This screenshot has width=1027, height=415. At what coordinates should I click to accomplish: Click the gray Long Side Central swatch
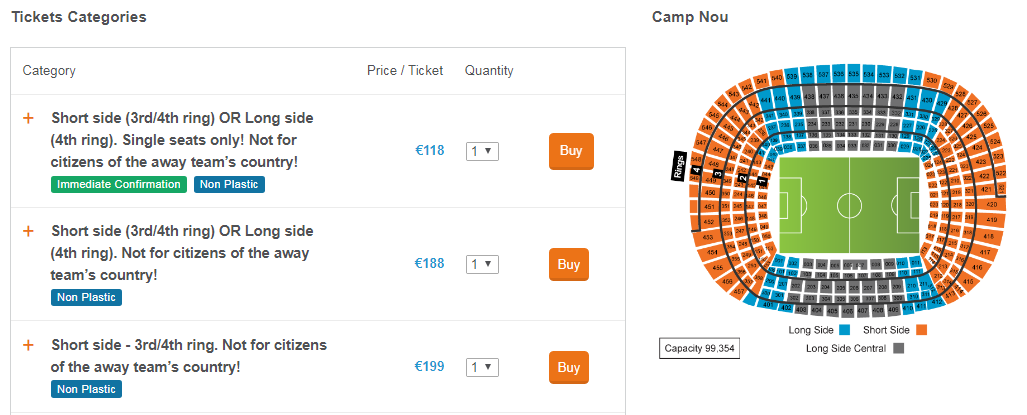pos(898,348)
